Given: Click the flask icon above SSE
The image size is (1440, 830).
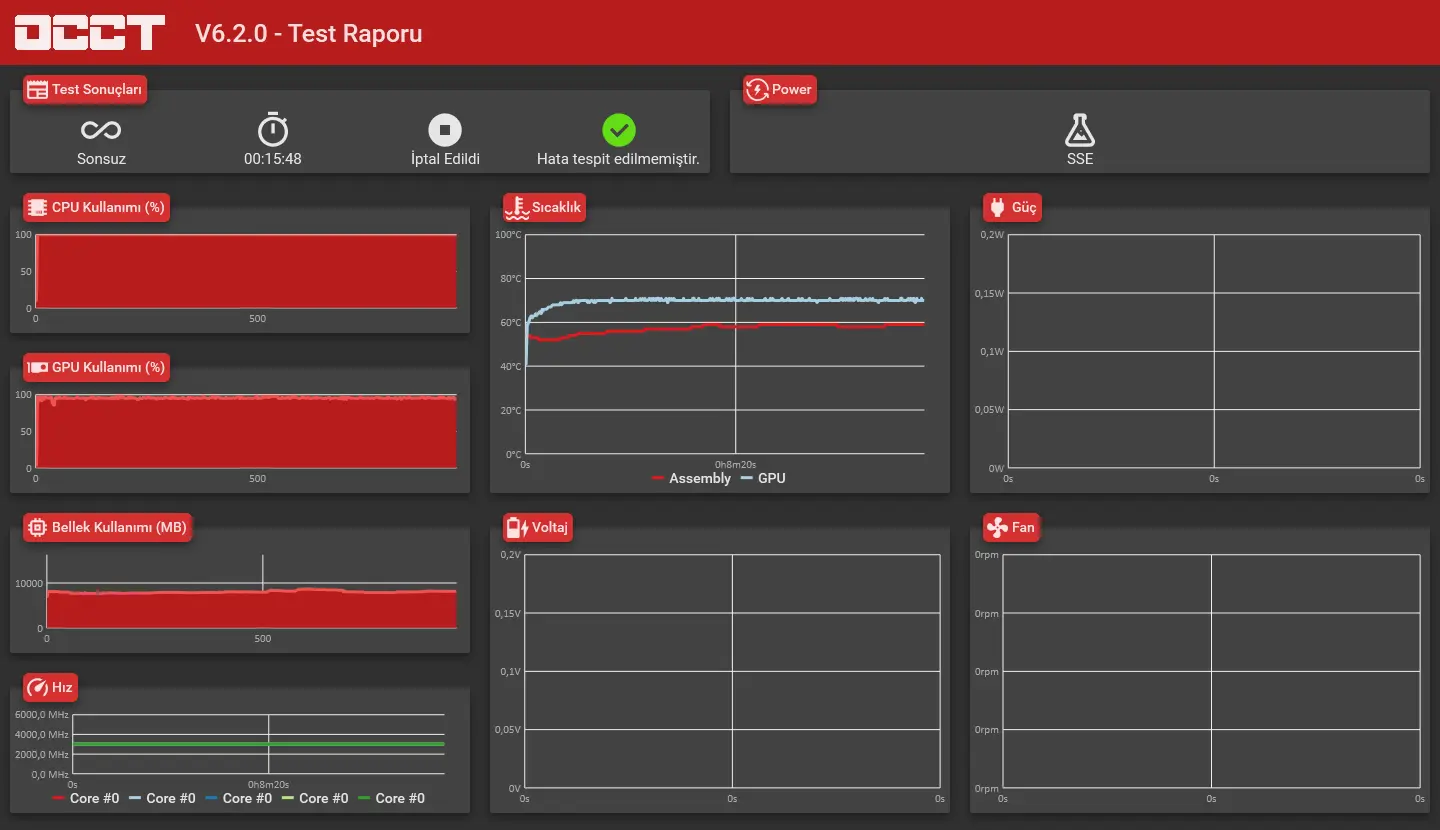Looking at the screenshot, I should click(x=1080, y=130).
